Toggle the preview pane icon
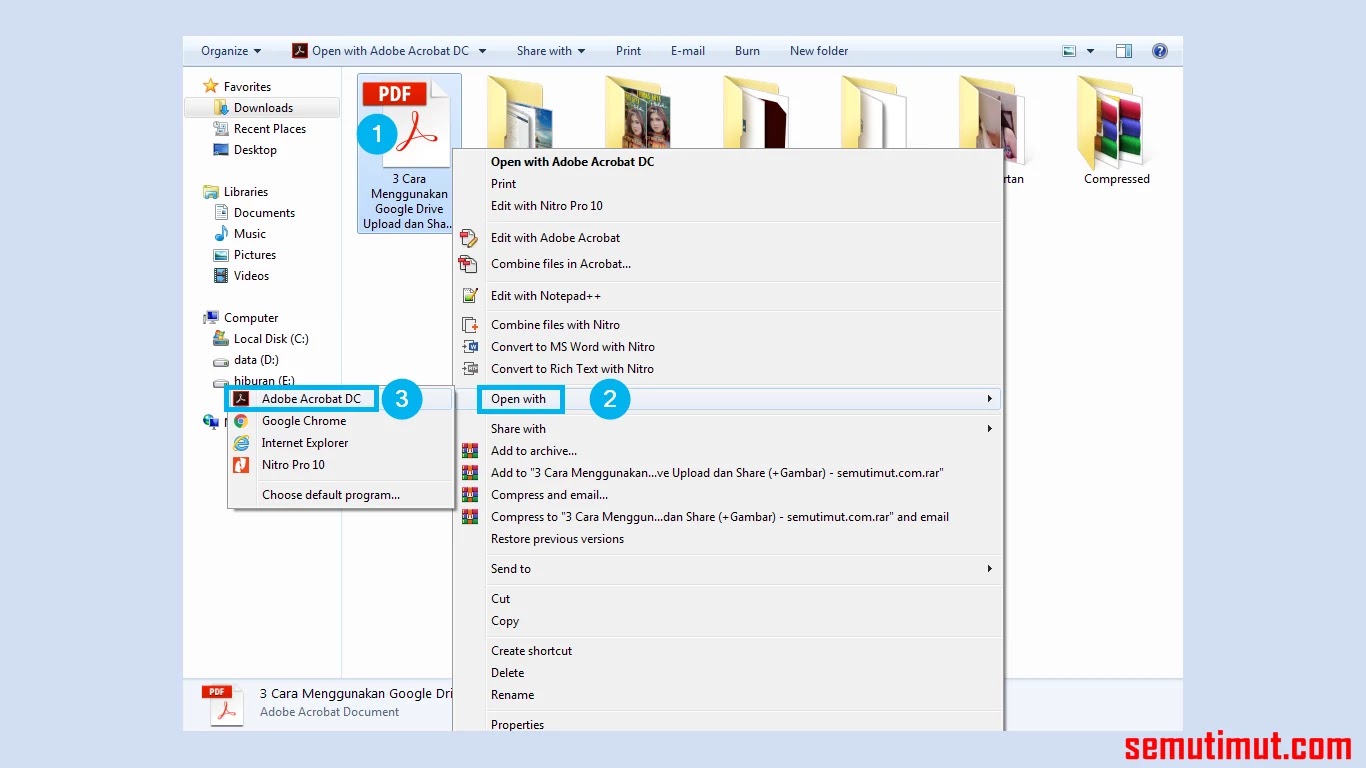 [1124, 51]
